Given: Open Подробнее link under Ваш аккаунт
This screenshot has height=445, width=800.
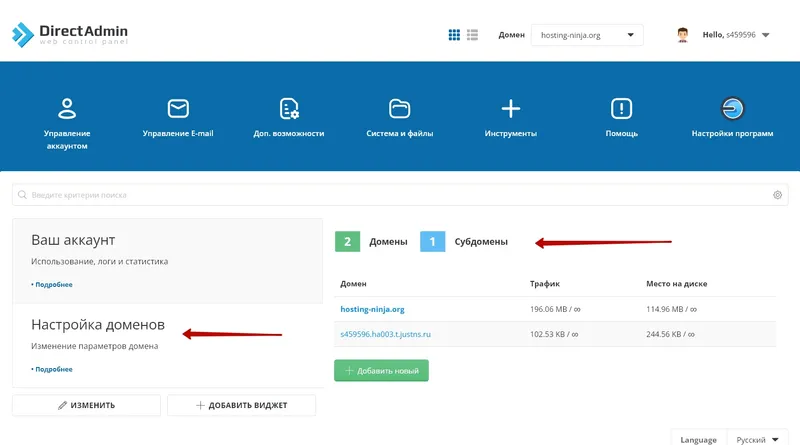Looking at the screenshot, I should pyautogui.click(x=52, y=285).
